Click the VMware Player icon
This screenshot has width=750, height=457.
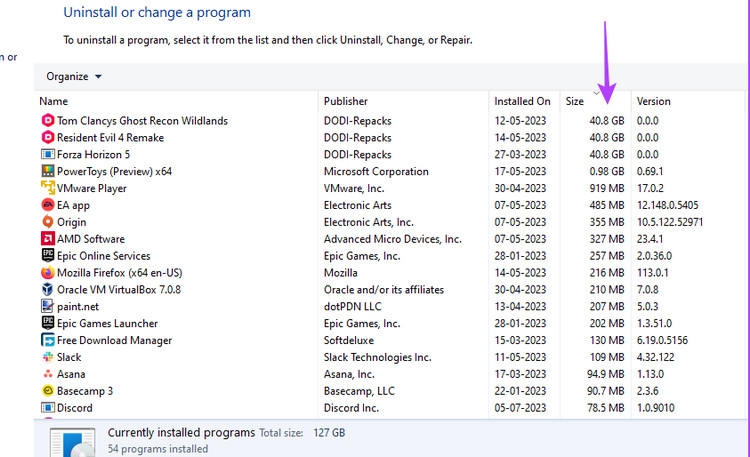pos(47,188)
